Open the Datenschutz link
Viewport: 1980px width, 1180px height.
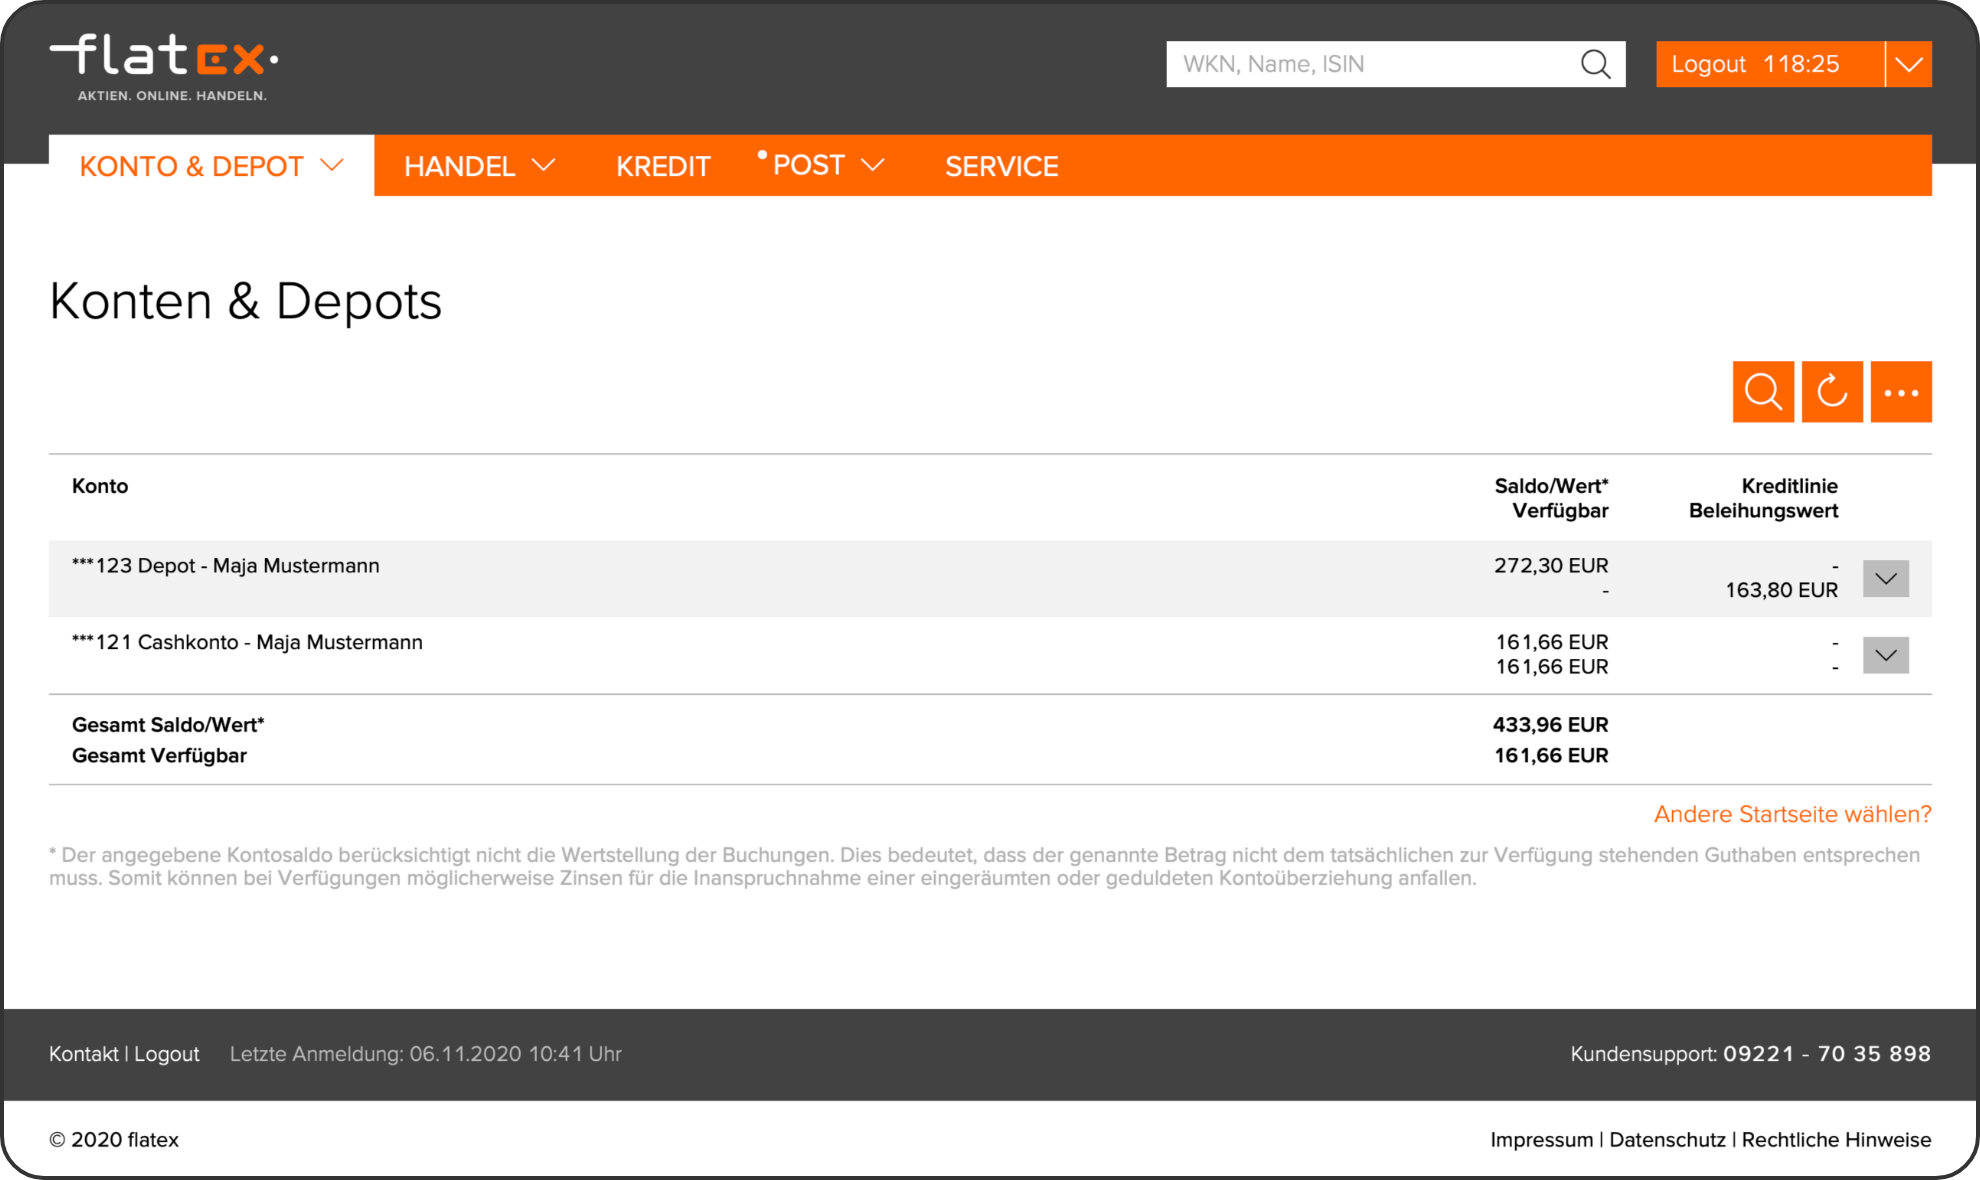click(x=1667, y=1140)
